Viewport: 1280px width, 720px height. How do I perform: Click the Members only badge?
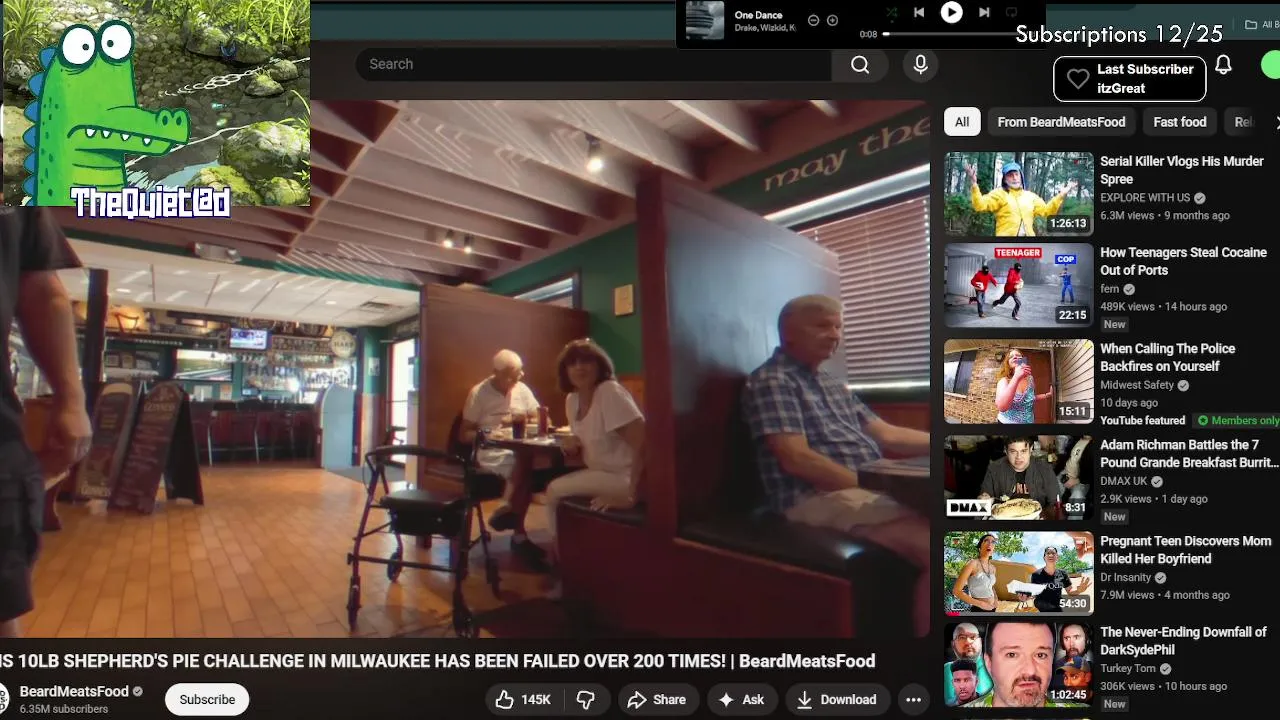click(x=1239, y=421)
